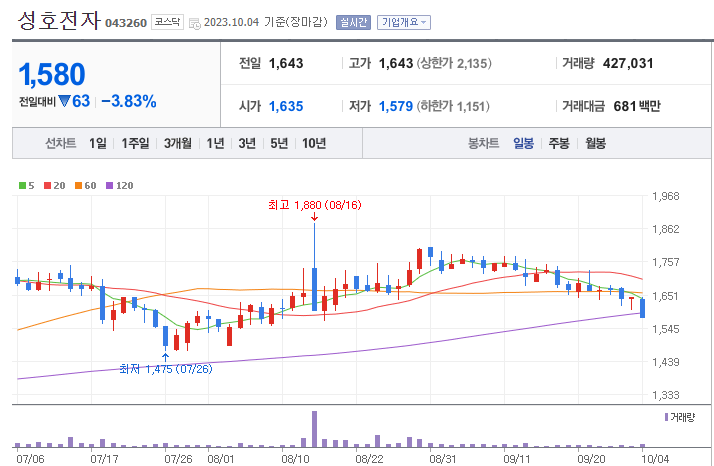
Task: Click the 10/04 date axis label
Action: tap(655, 459)
